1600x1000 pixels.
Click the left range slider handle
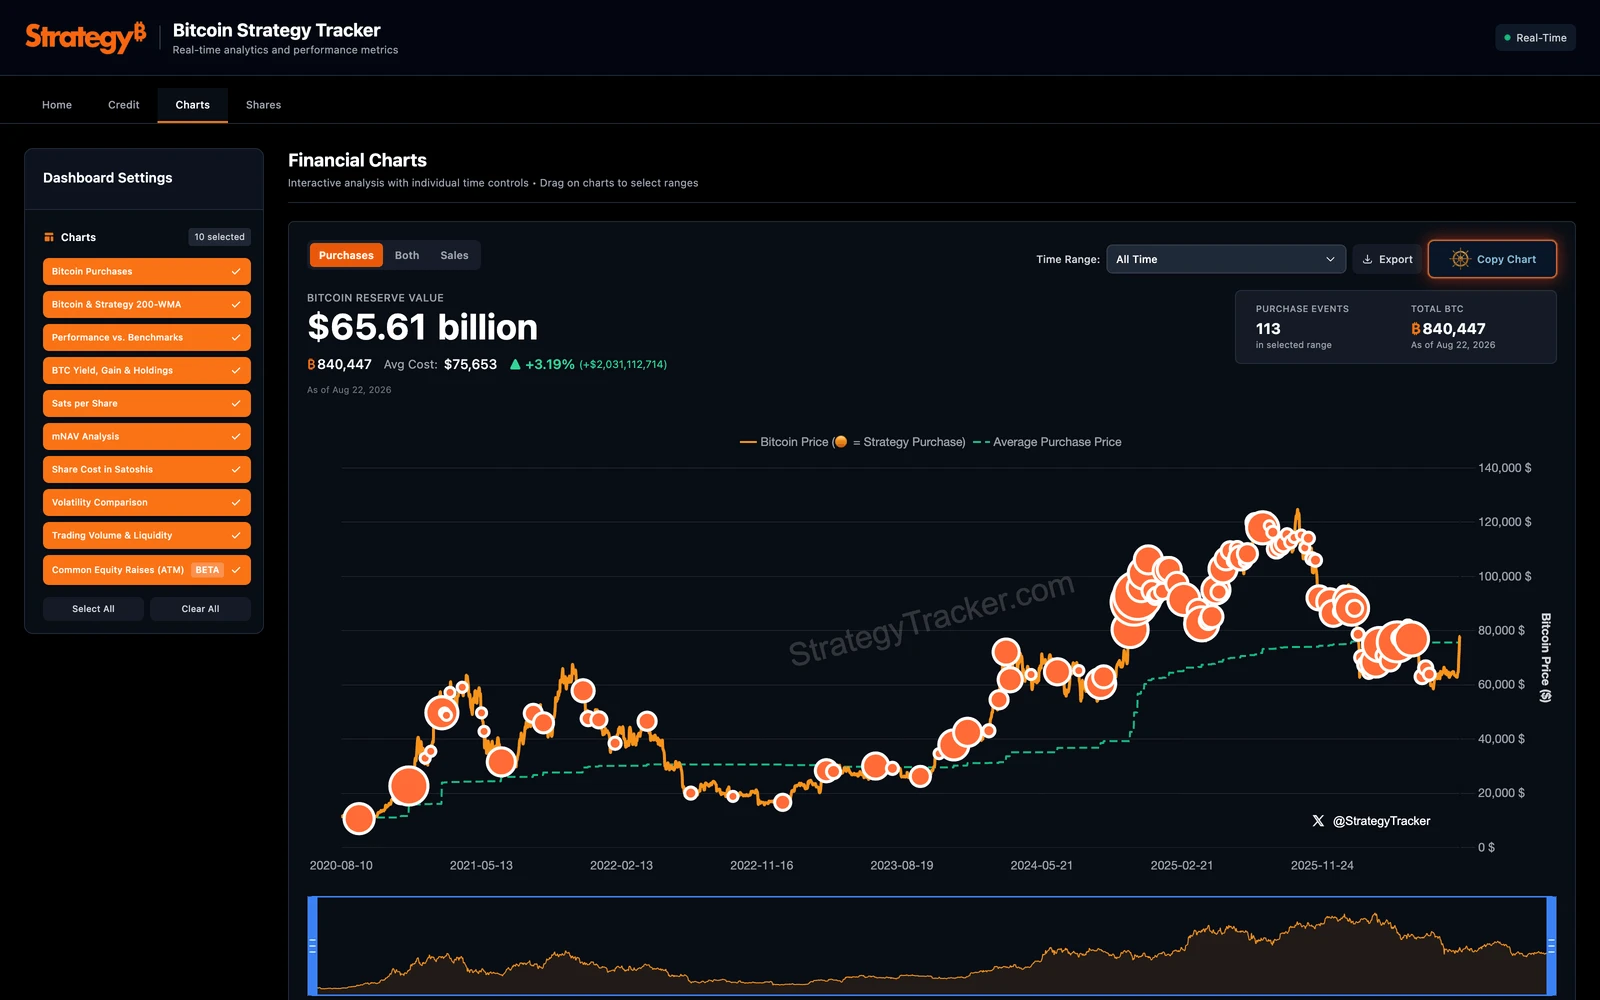pos(312,945)
